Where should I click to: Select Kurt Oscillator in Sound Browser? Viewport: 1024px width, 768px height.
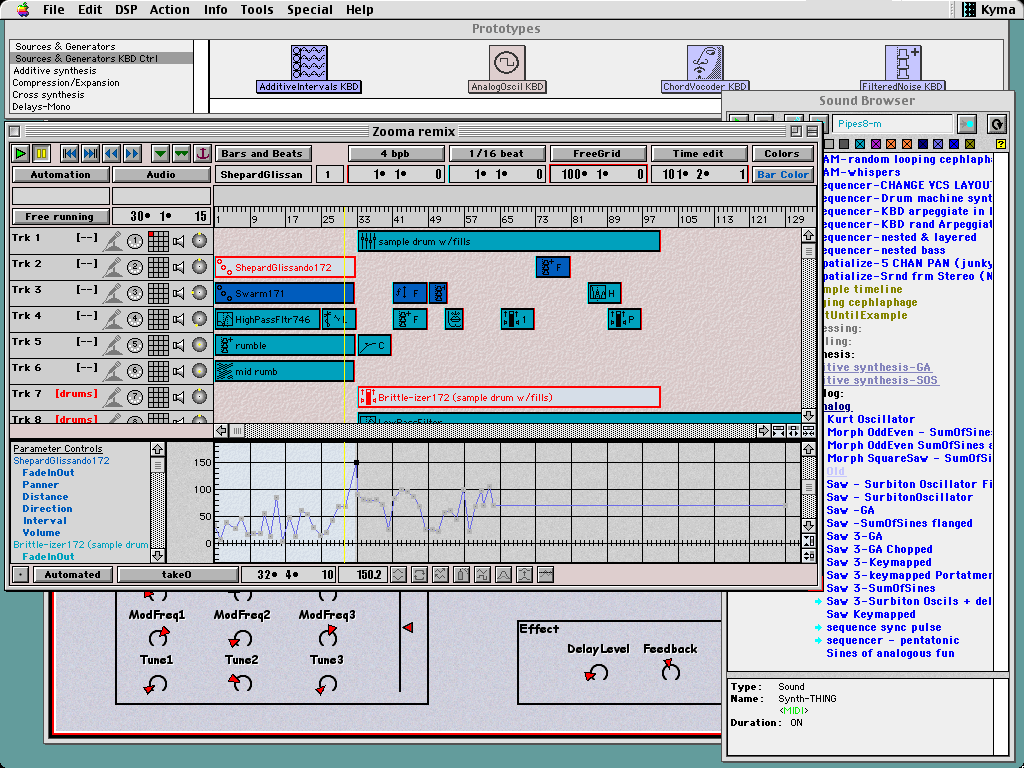click(871, 419)
